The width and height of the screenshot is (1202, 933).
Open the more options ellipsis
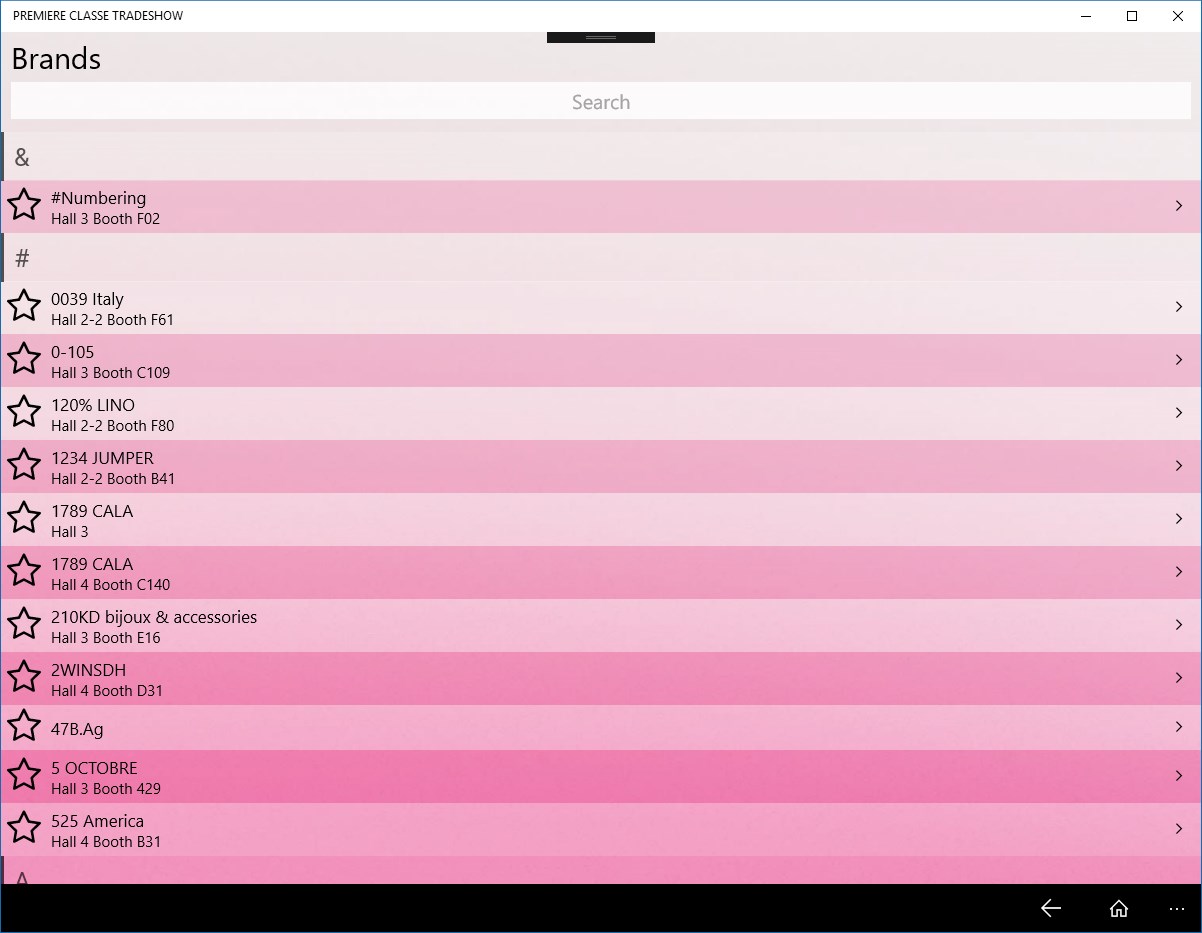click(x=1176, y=909)
